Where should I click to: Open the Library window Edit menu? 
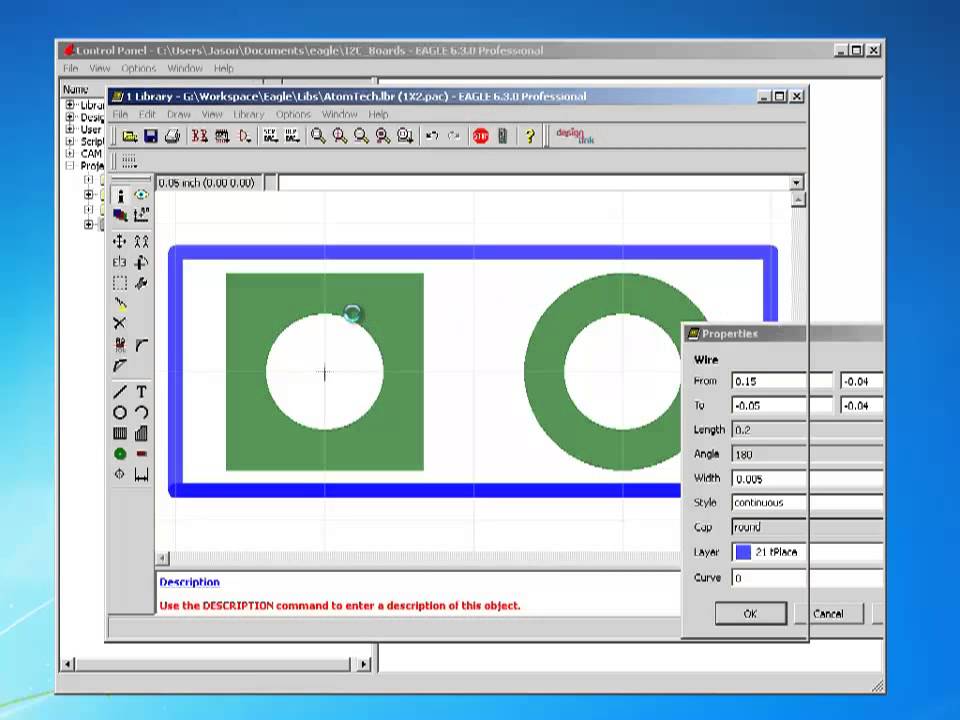pos(147,114)
